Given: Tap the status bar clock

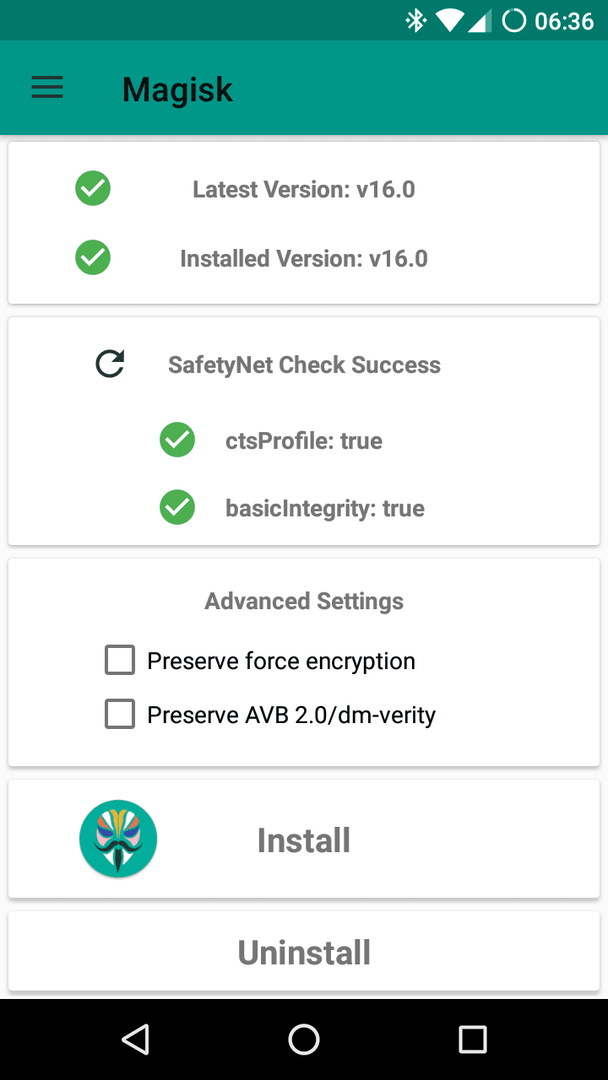Looking at the screenshot, I should coord(565,21).
